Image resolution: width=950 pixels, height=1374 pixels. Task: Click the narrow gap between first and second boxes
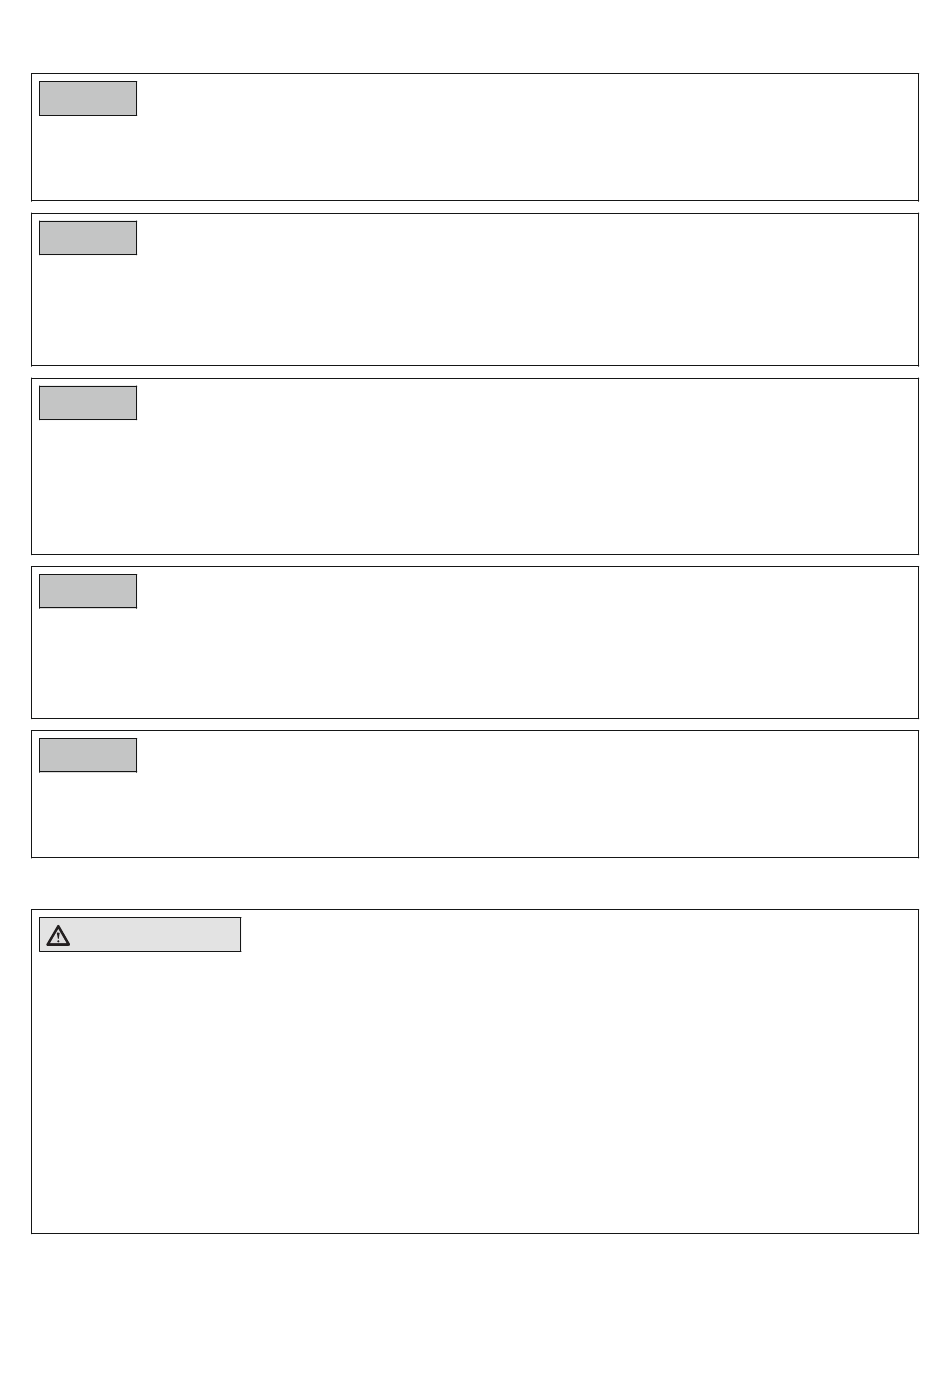pyautogui.click(x=475, y=207)
